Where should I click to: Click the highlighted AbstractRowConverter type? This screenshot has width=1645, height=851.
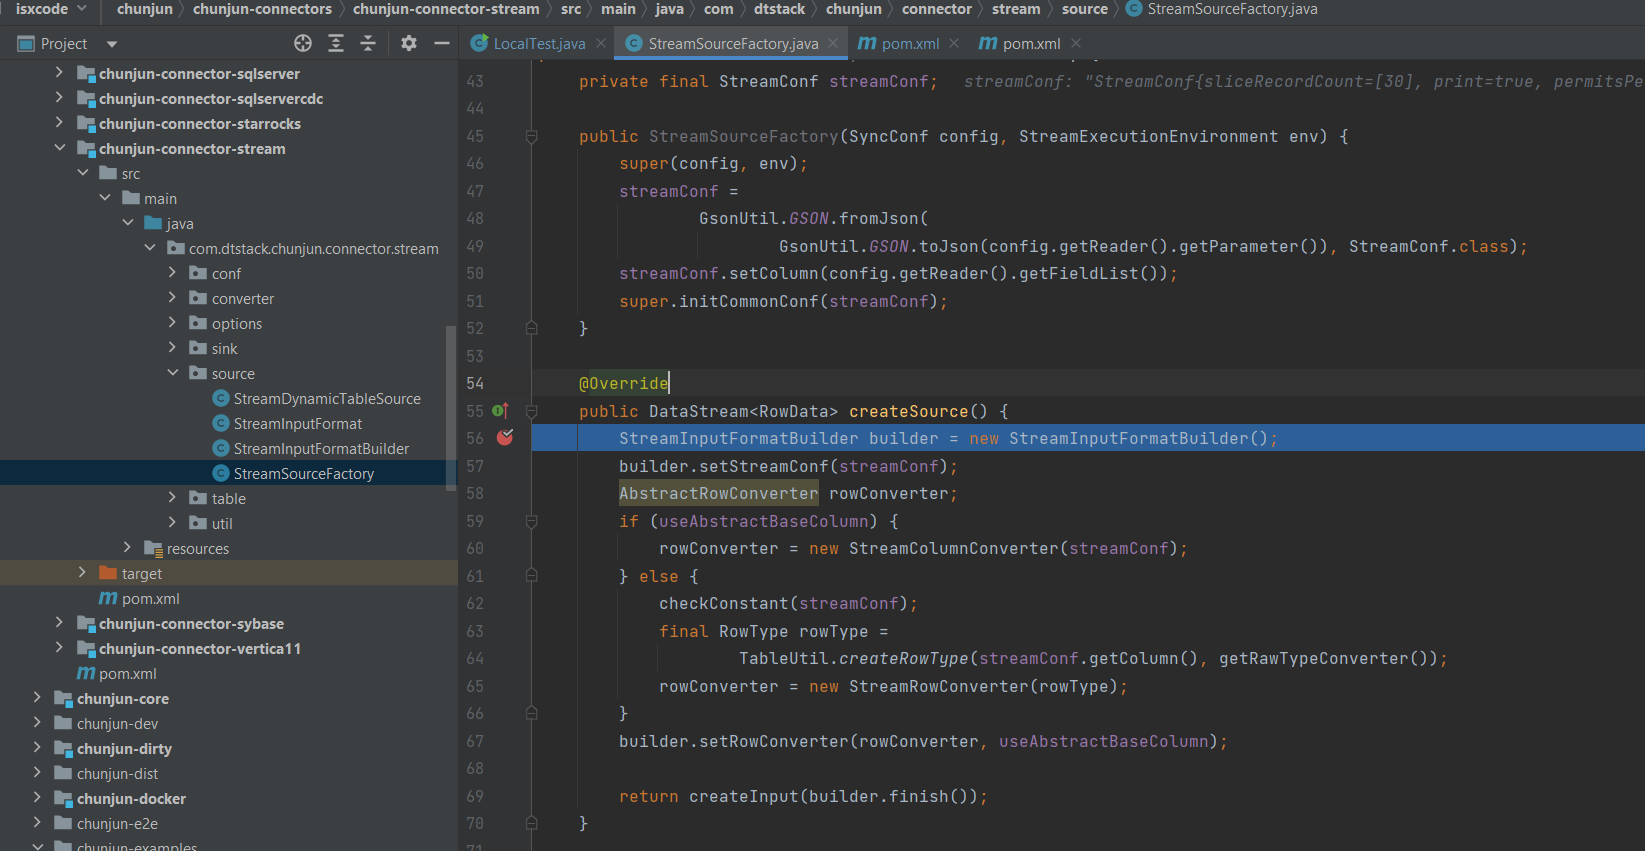pyautogui.click(x=718, y=493)
